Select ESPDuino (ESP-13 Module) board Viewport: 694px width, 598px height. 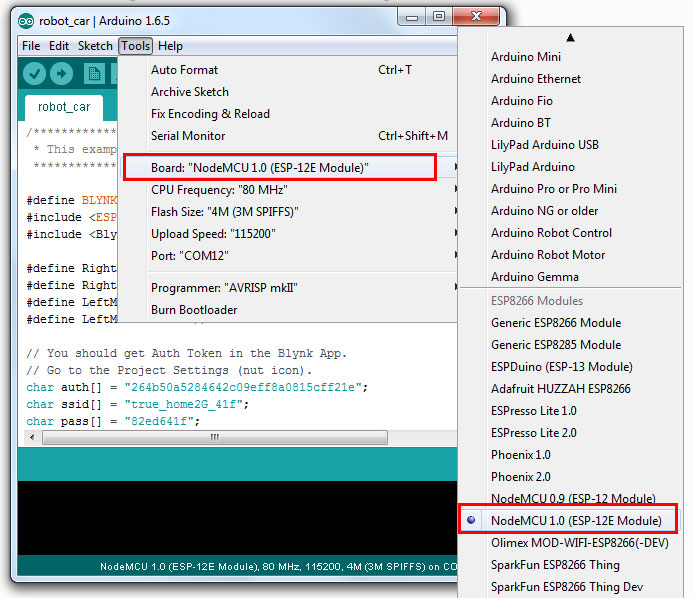coord(570,367)
